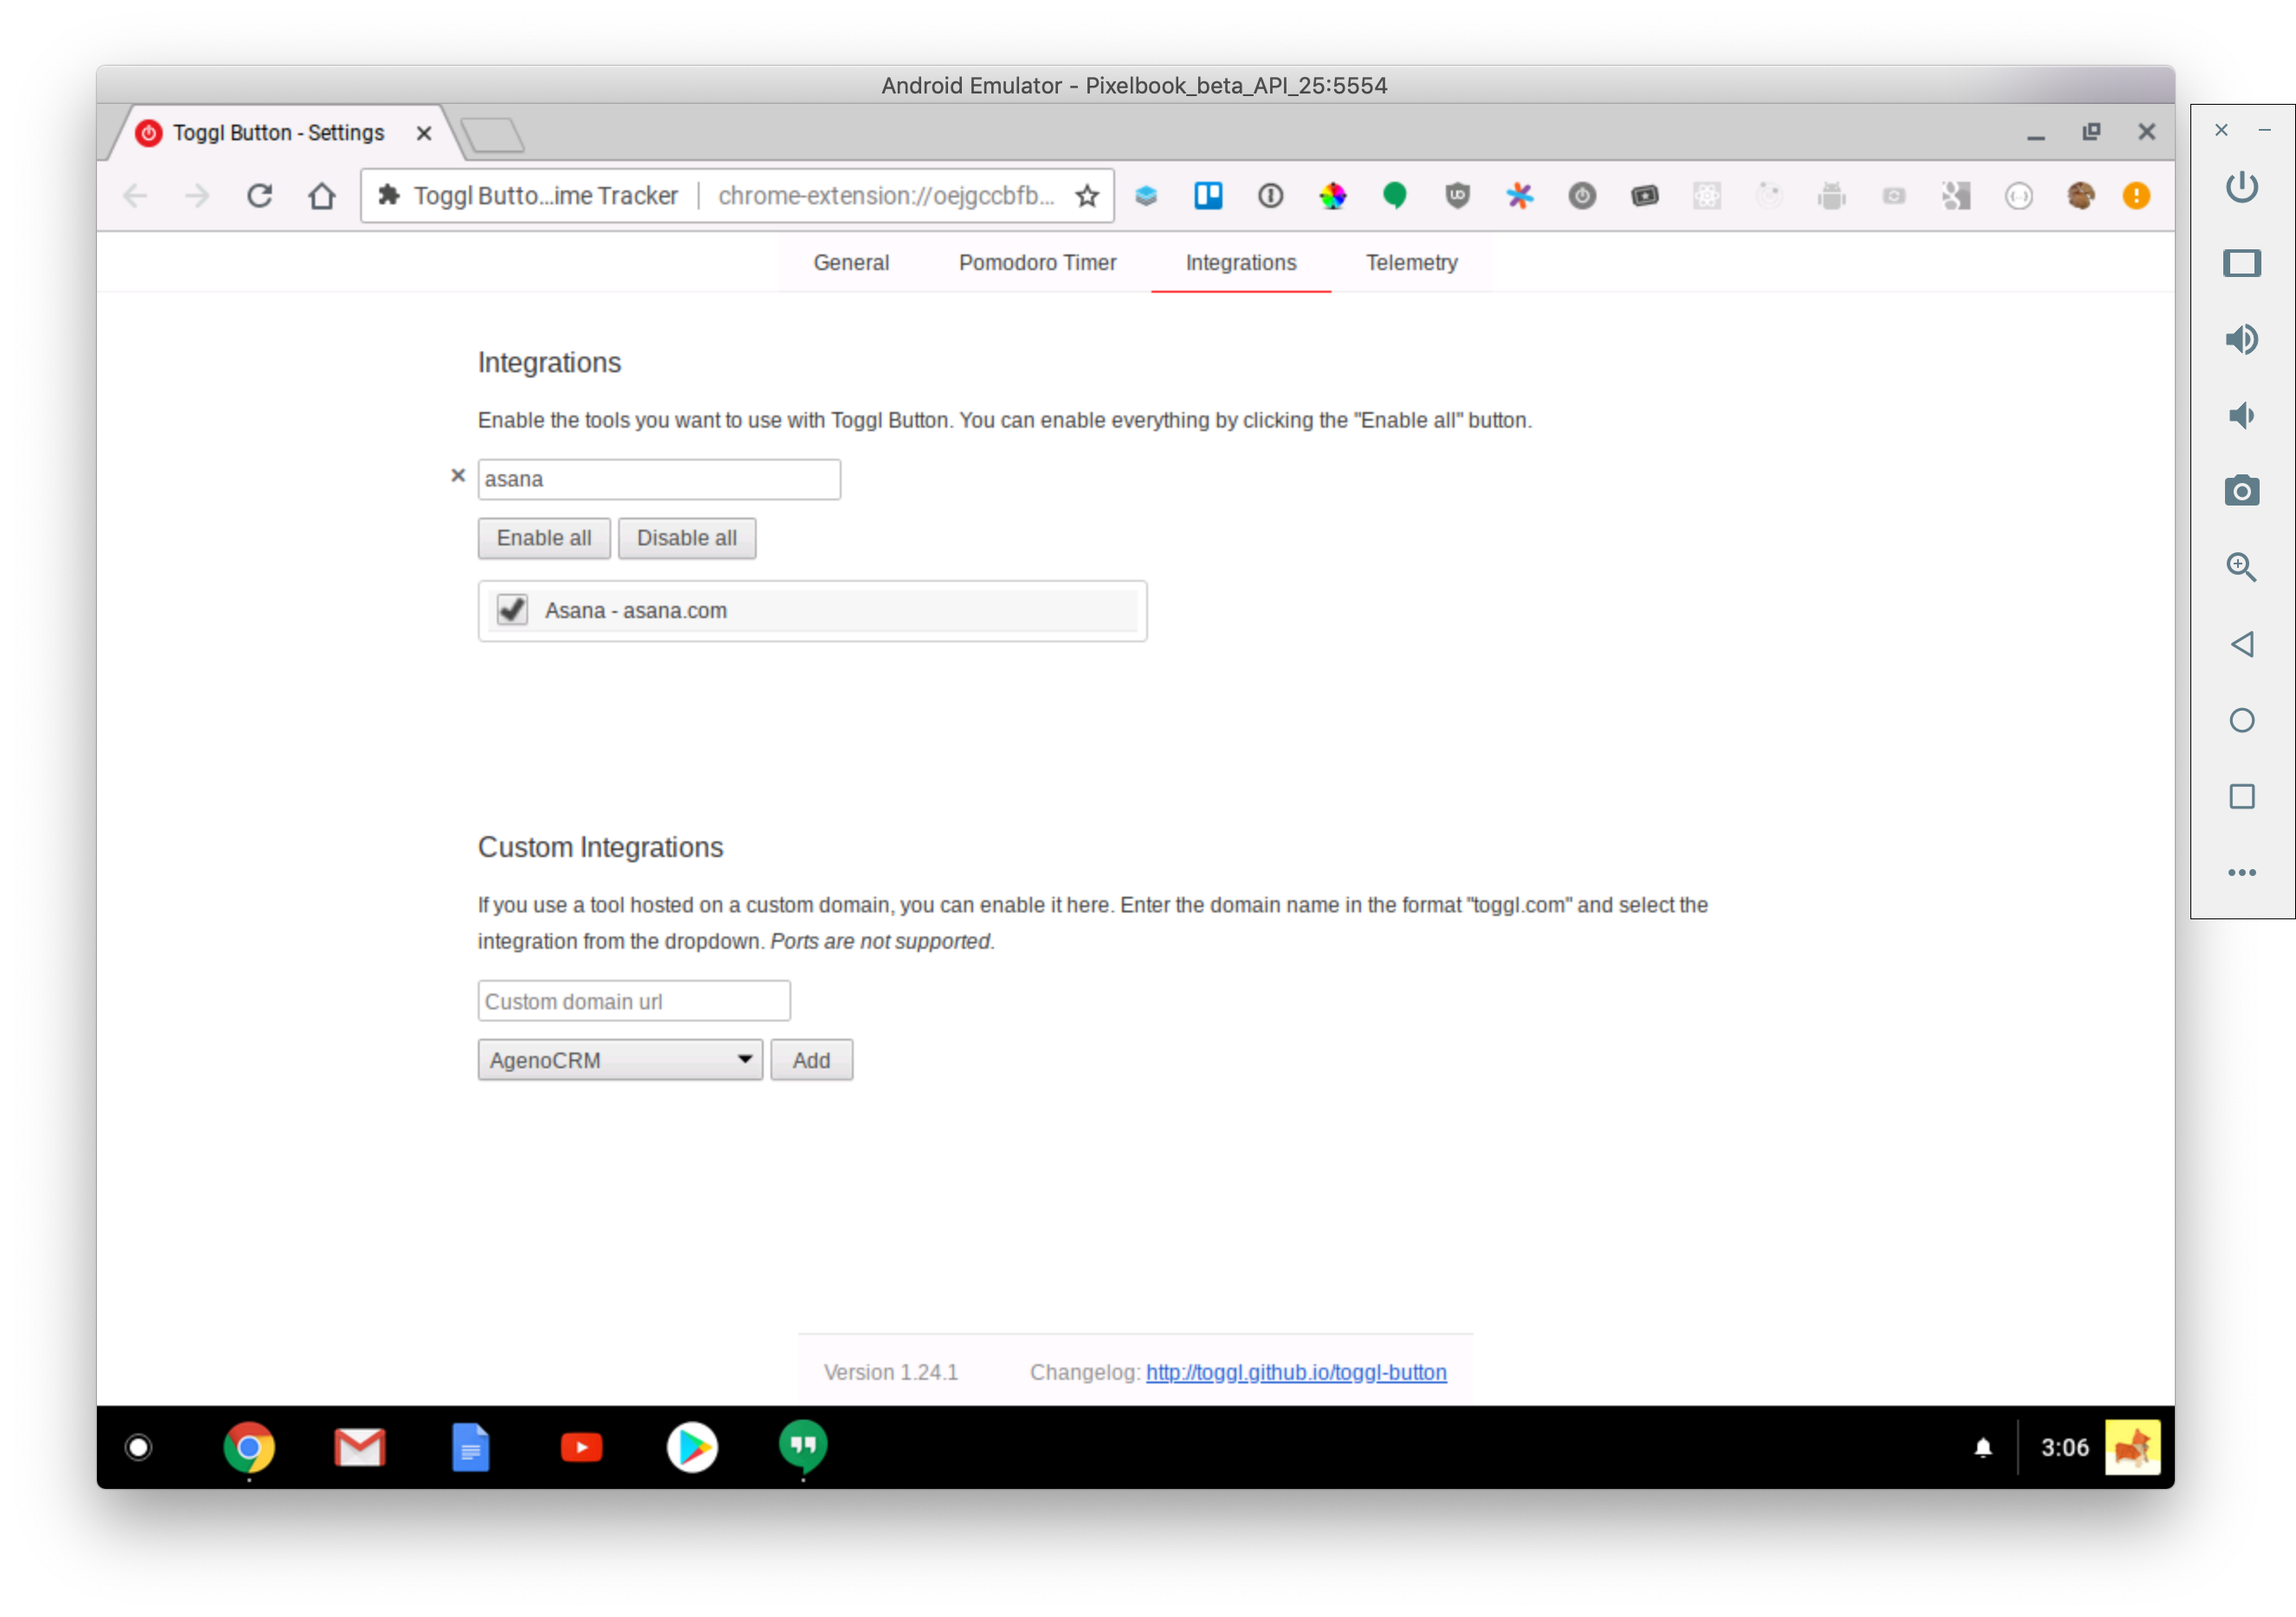This screenshot has height=1617, width=2296.
Task: Open the Pomodoro Timer tab
Action: pos(1037,263)
